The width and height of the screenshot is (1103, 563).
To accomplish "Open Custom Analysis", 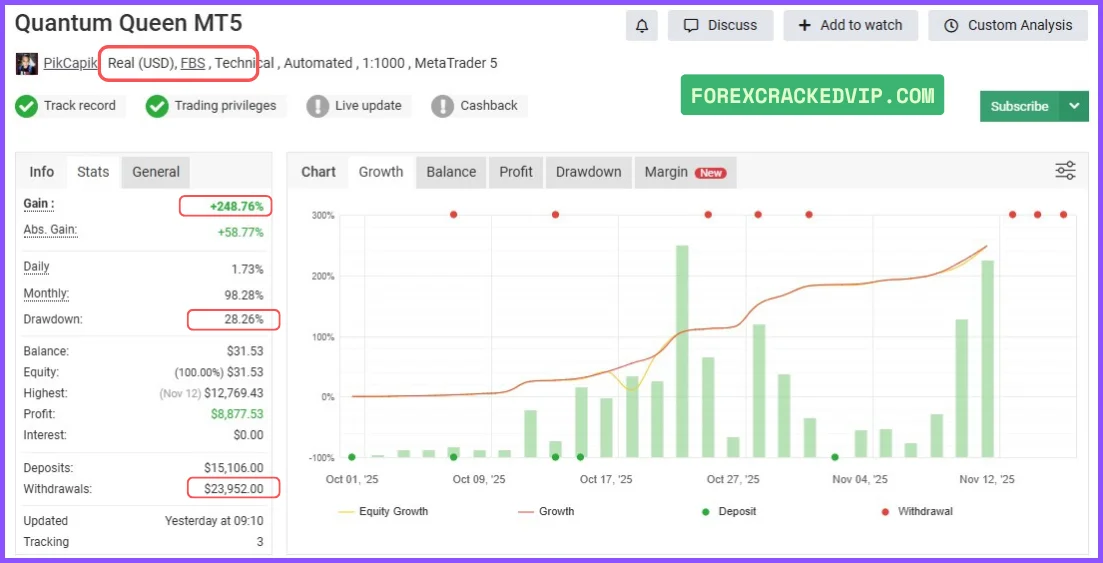I will pyautogui.click(x=1008, y=26).
